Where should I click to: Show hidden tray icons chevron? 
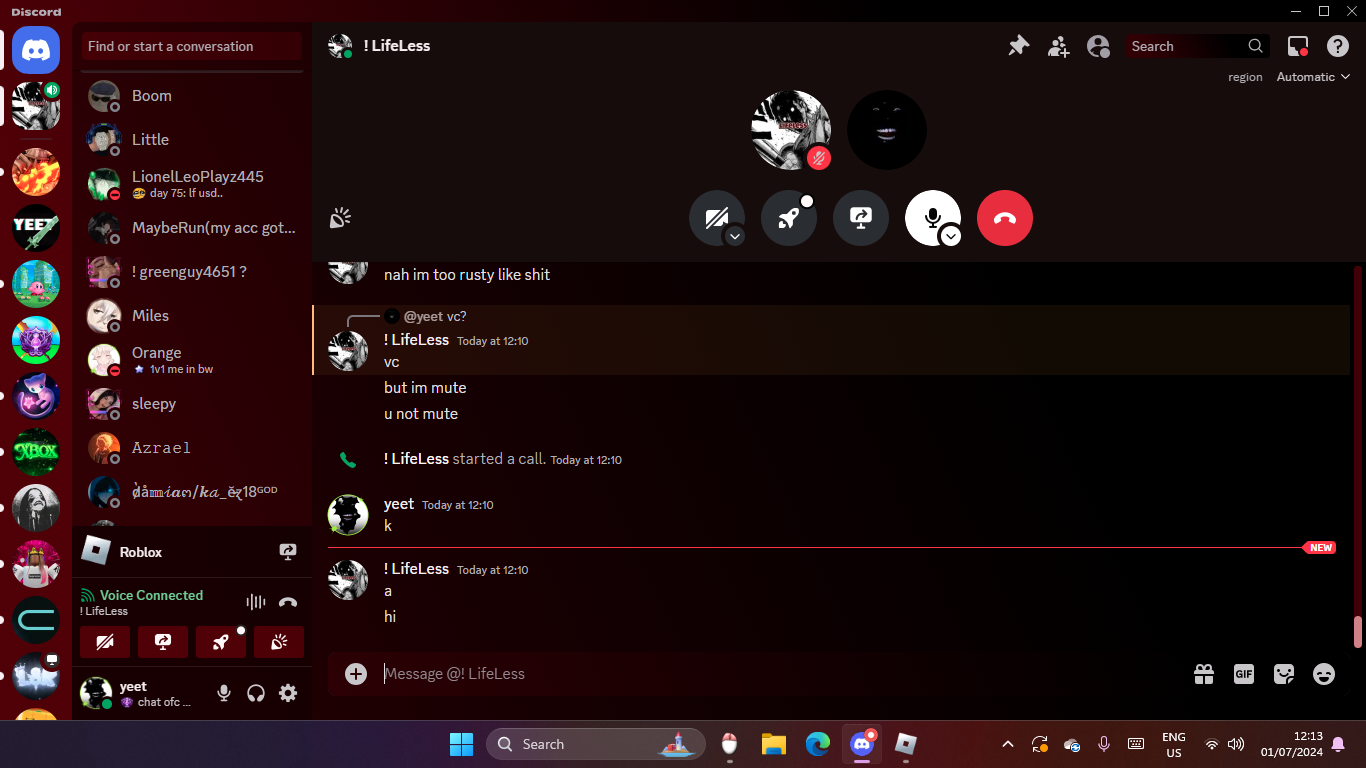click(x=1008, y=744)
